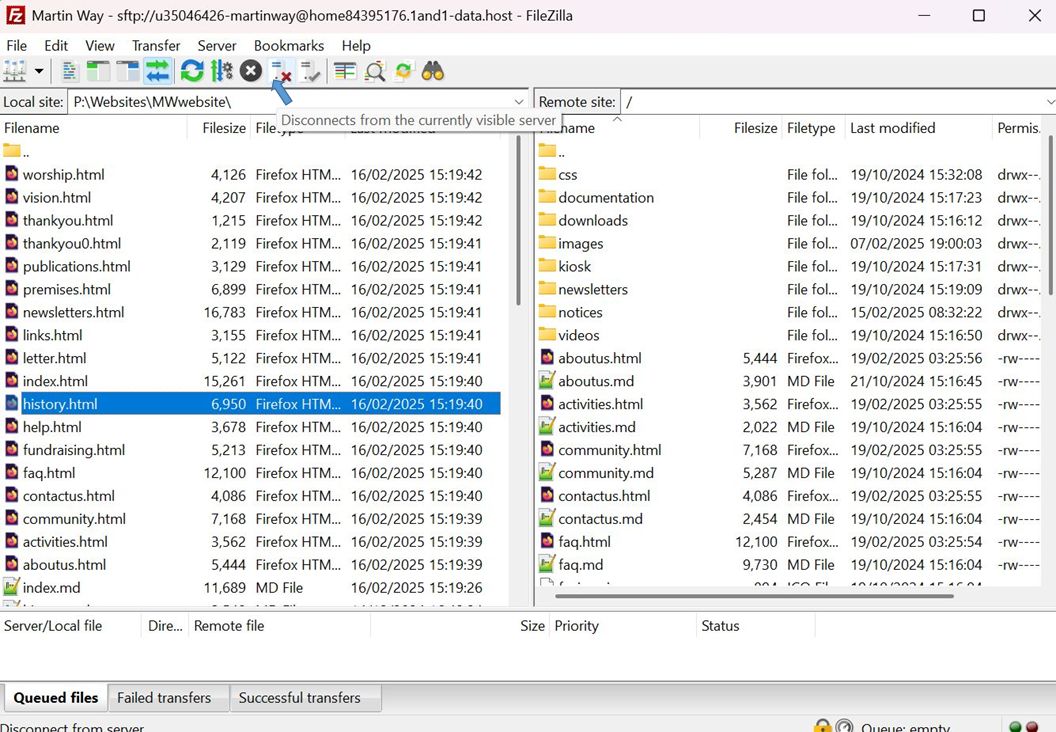
Task: Toggle remote directory tree display
Action: [128, 71]
